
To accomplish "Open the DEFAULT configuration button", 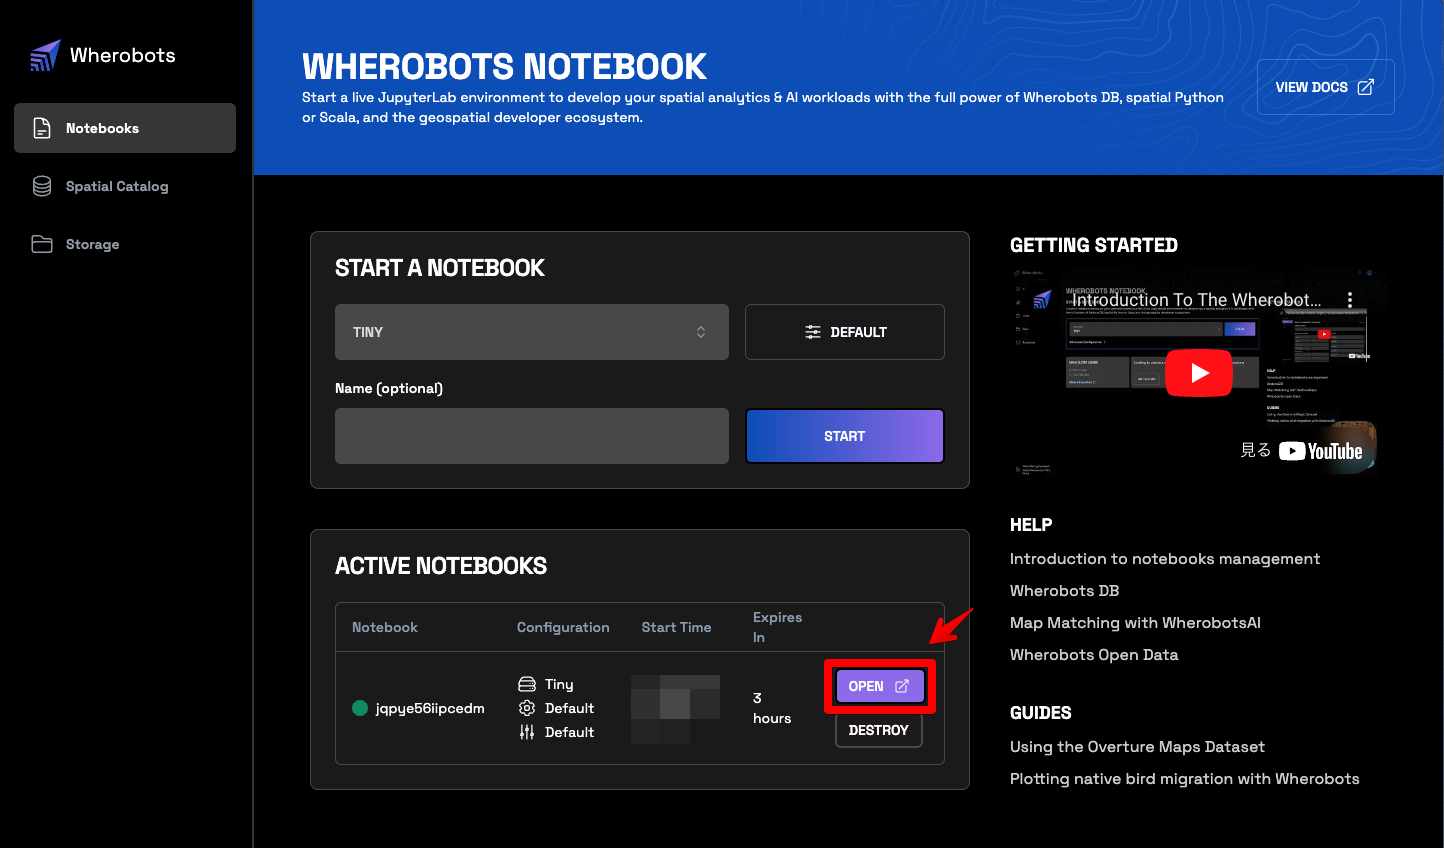I will [845, 332].
